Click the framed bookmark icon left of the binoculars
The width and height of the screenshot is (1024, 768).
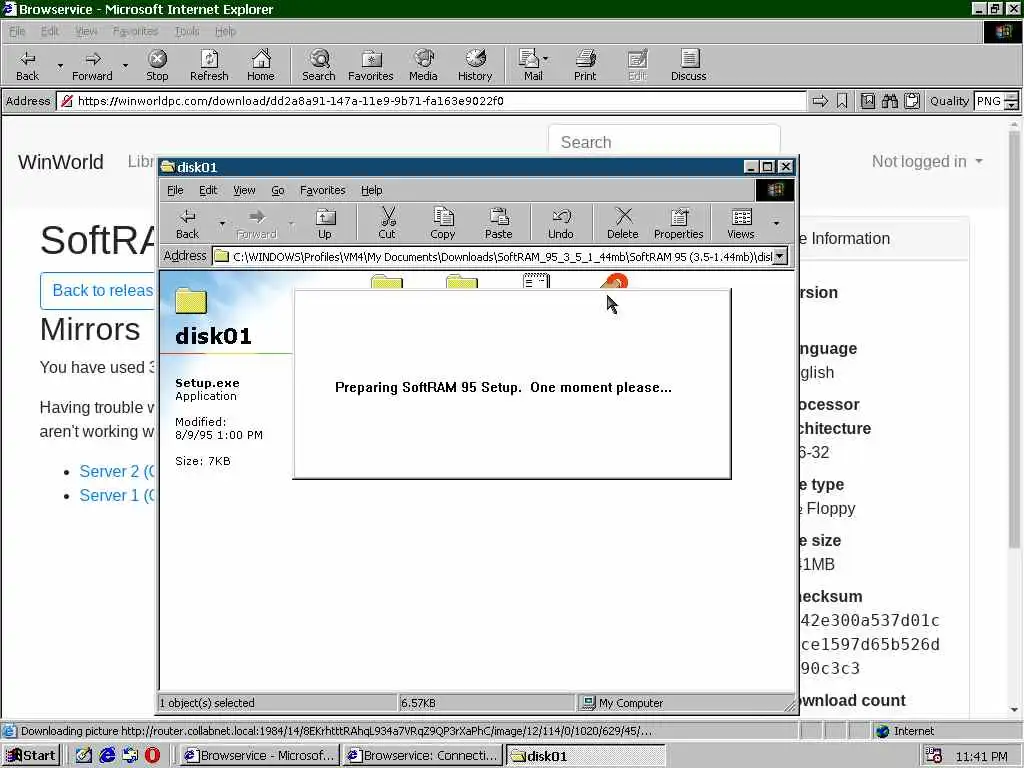pyautogui.click(x=867, y=101)
